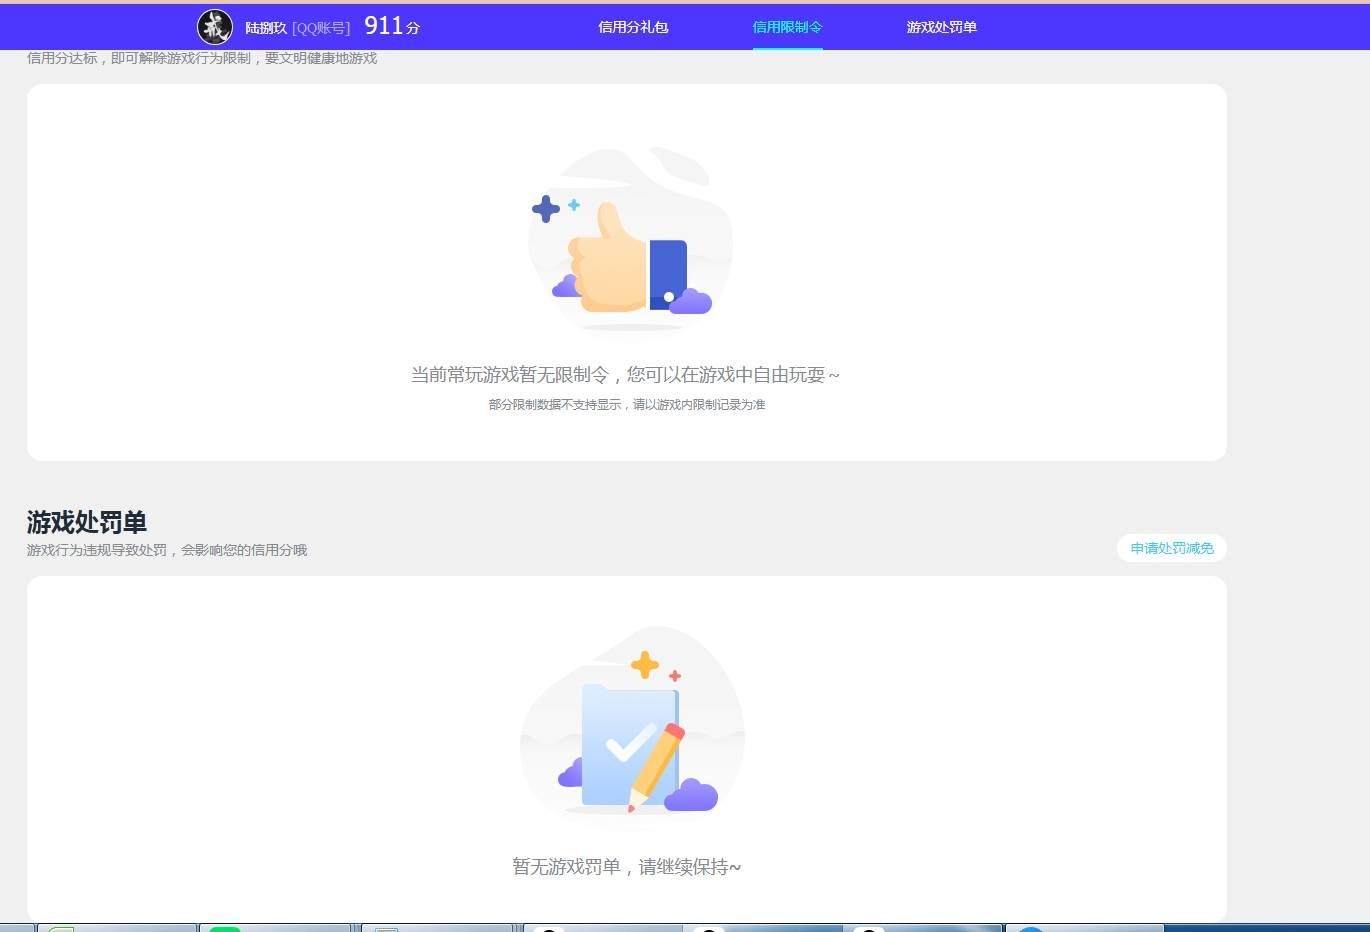Click the user avatar in the header

point(214,27)
